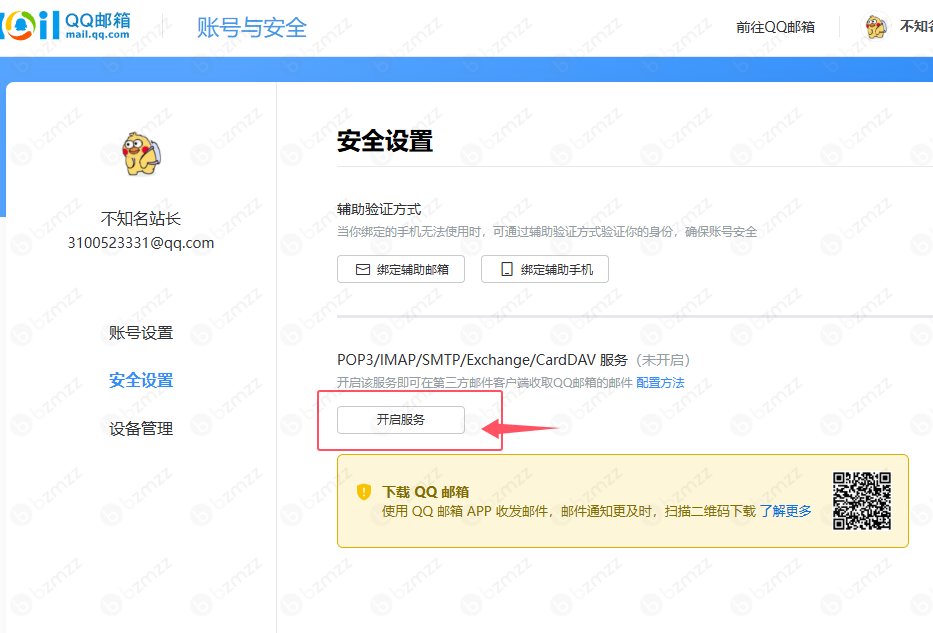The height and width of the screenshot is (633, 933).
Task: Open 账号设置 in the sidebar
Action: (x=141, y=333)
